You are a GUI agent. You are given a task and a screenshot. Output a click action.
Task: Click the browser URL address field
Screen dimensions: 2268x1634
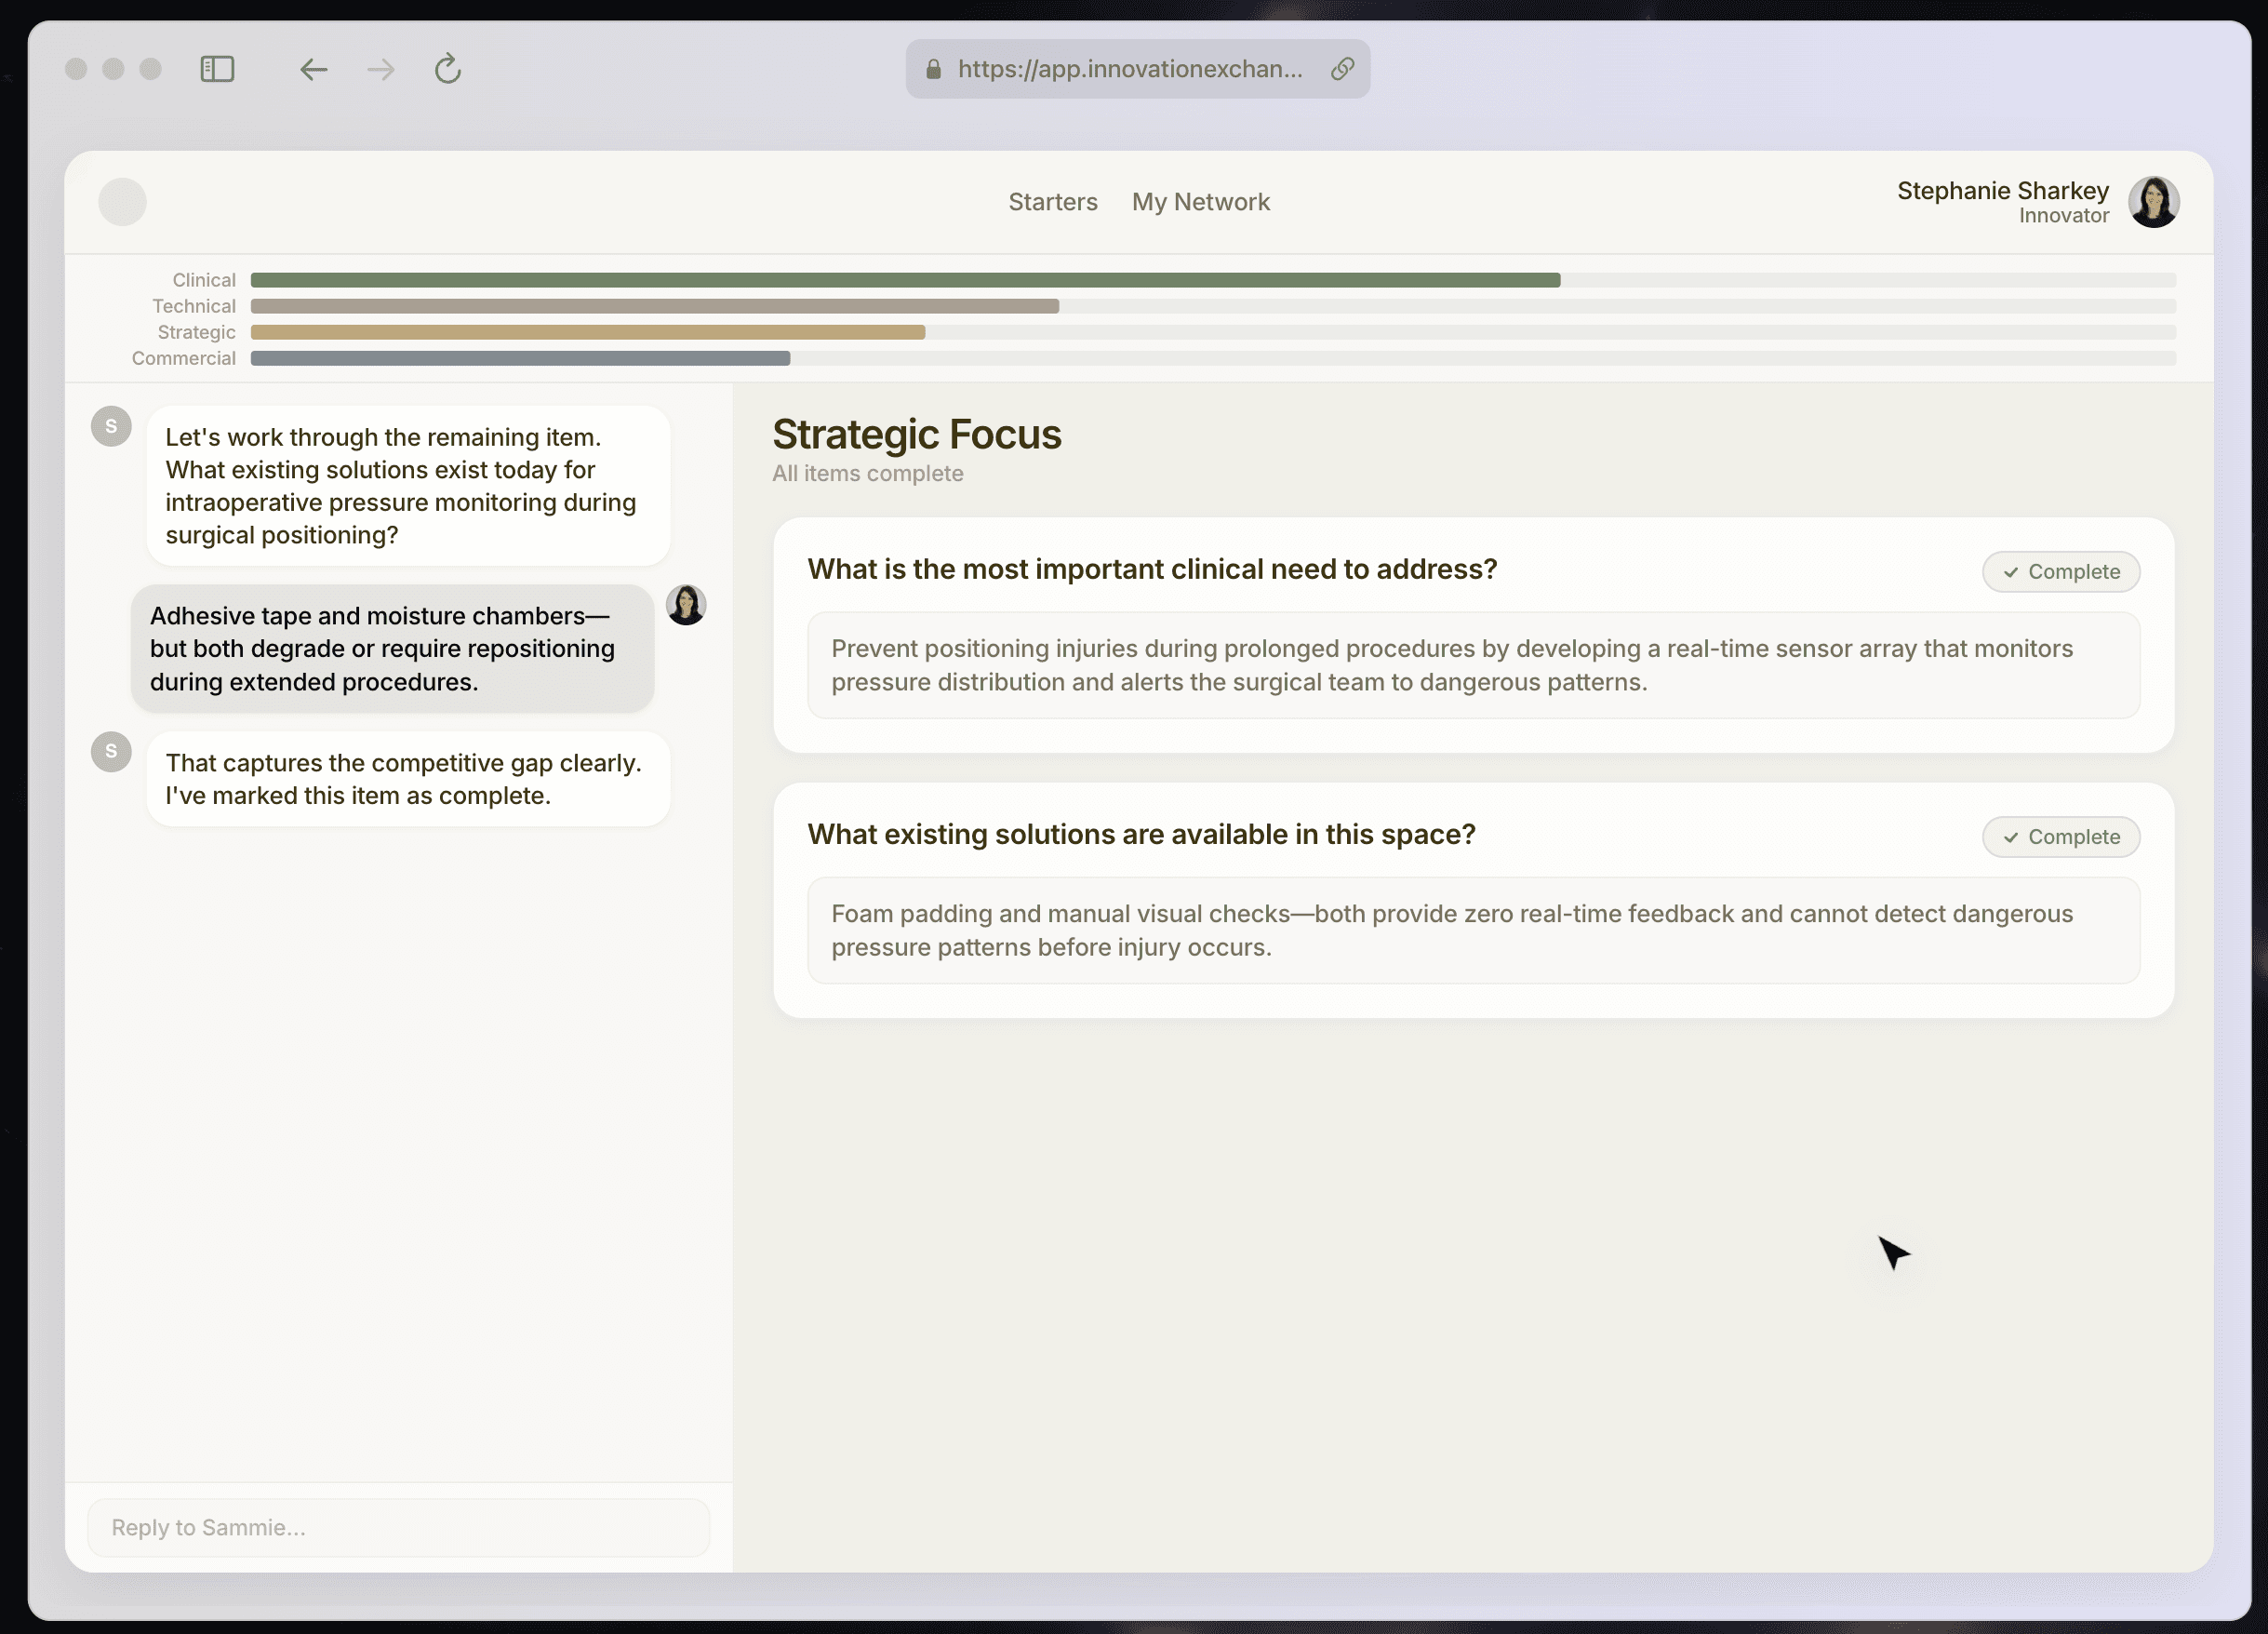tap(1129, 69)
